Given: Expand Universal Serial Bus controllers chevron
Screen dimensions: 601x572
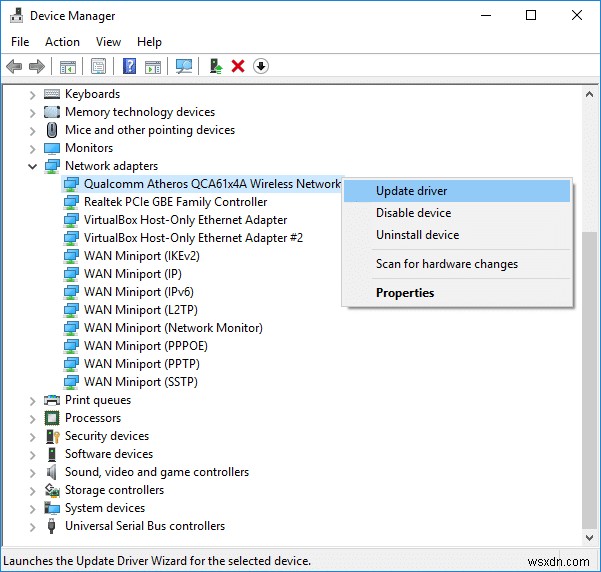Looking at the screenshot, I should pos(33,527).
